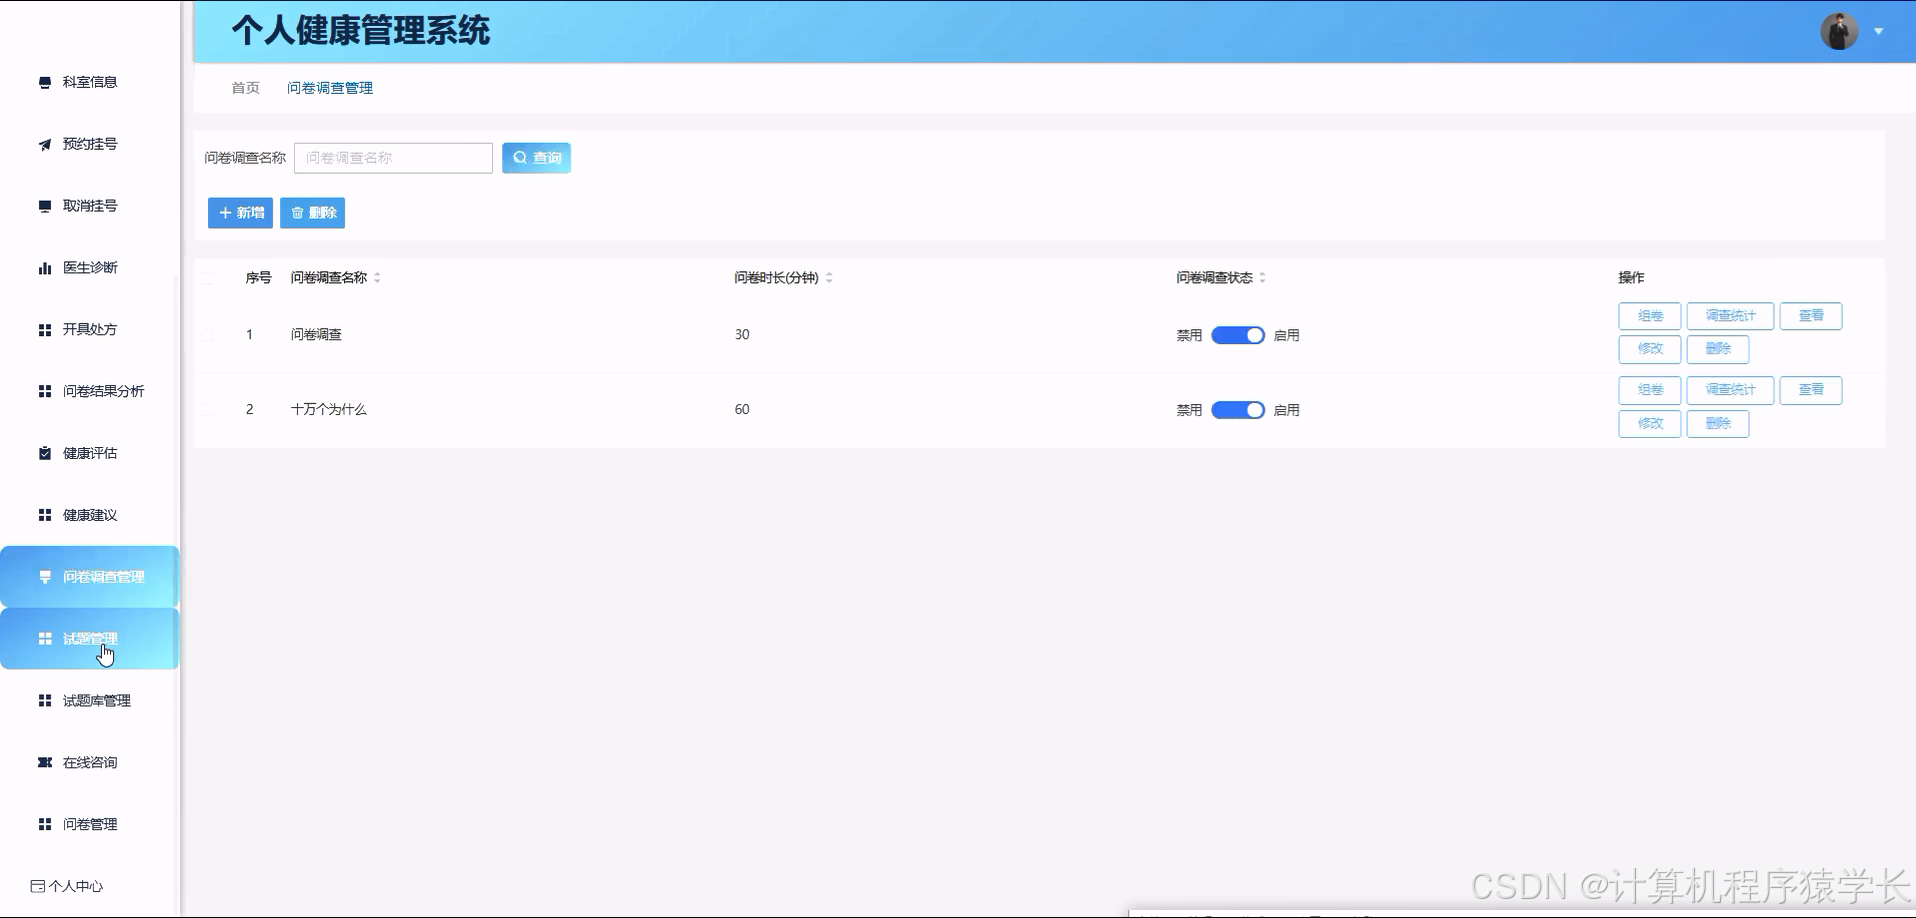Click 修改 for 问卷调查 row
This screenshot has width=1916, height=918.
(x=1650, y=349)
